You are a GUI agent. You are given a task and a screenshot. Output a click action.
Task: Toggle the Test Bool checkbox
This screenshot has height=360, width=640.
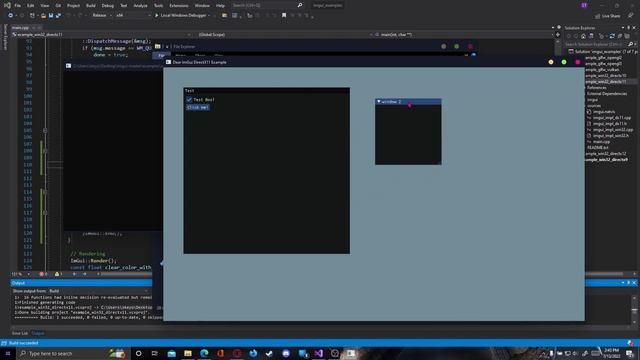(189, 100)
